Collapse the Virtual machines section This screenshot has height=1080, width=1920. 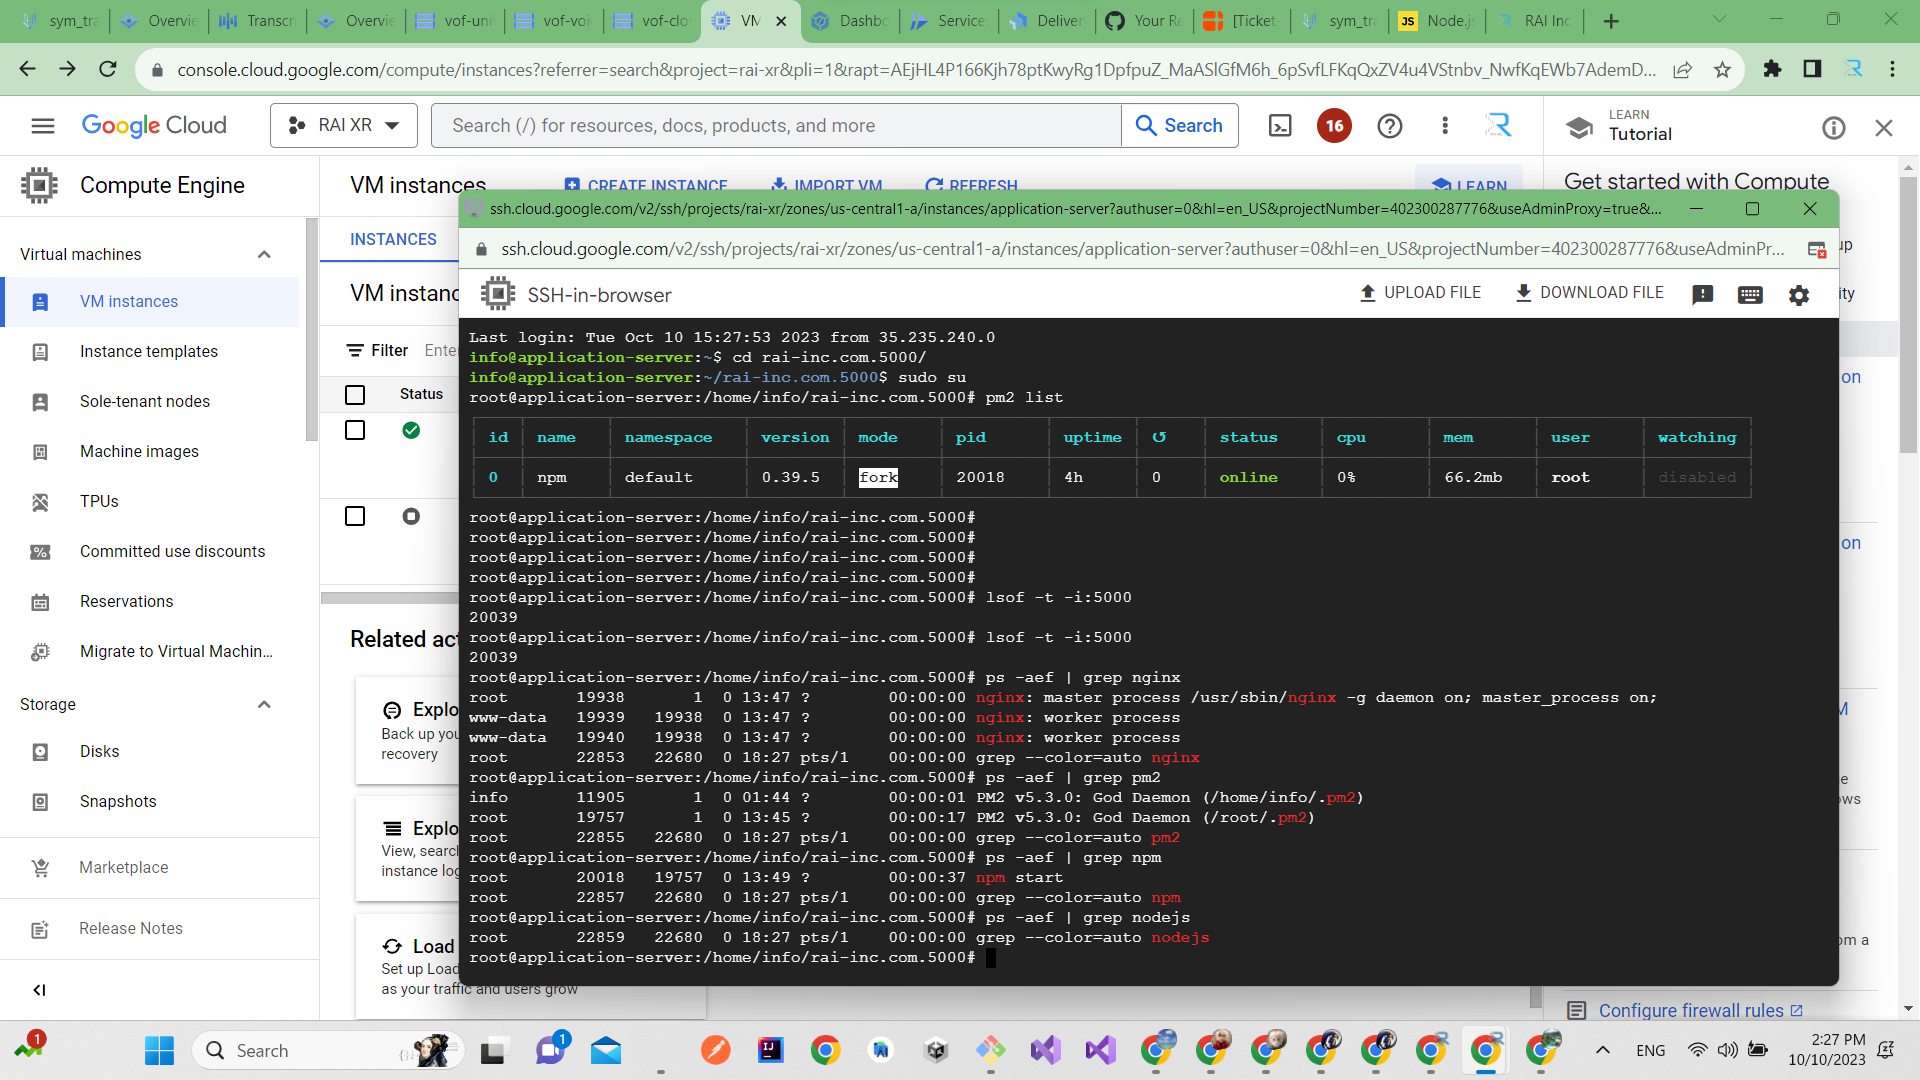pyautogui.click(x=264, y=254)
